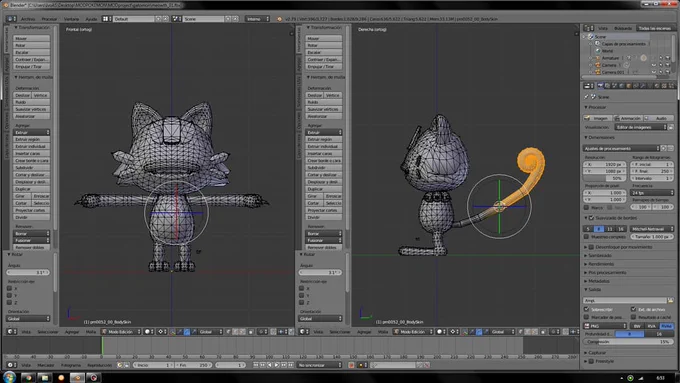Viewport: 680px width, 383px height.
Task: Open viewport shading selector in left viewport header
Action: pyautogui.click(x=149, y=332)
